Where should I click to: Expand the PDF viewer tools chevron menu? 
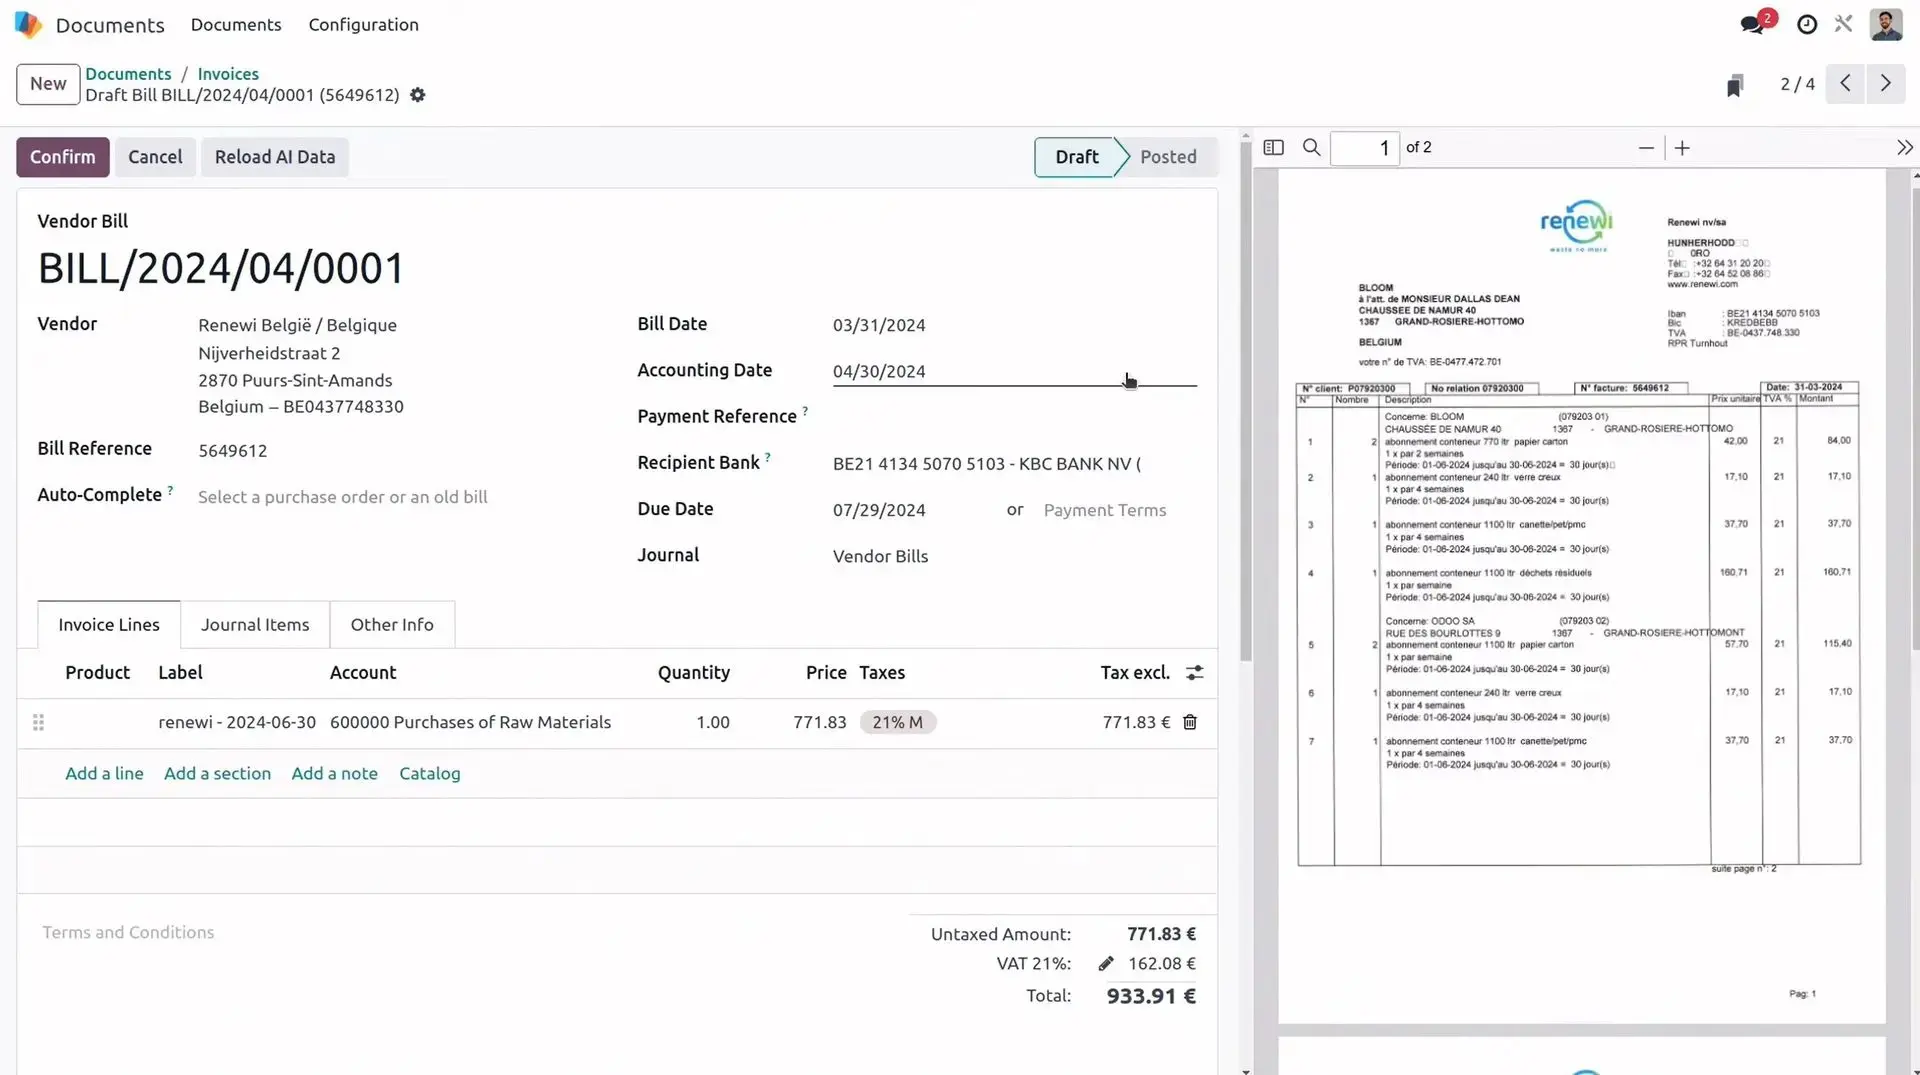tap(1904, 148)
